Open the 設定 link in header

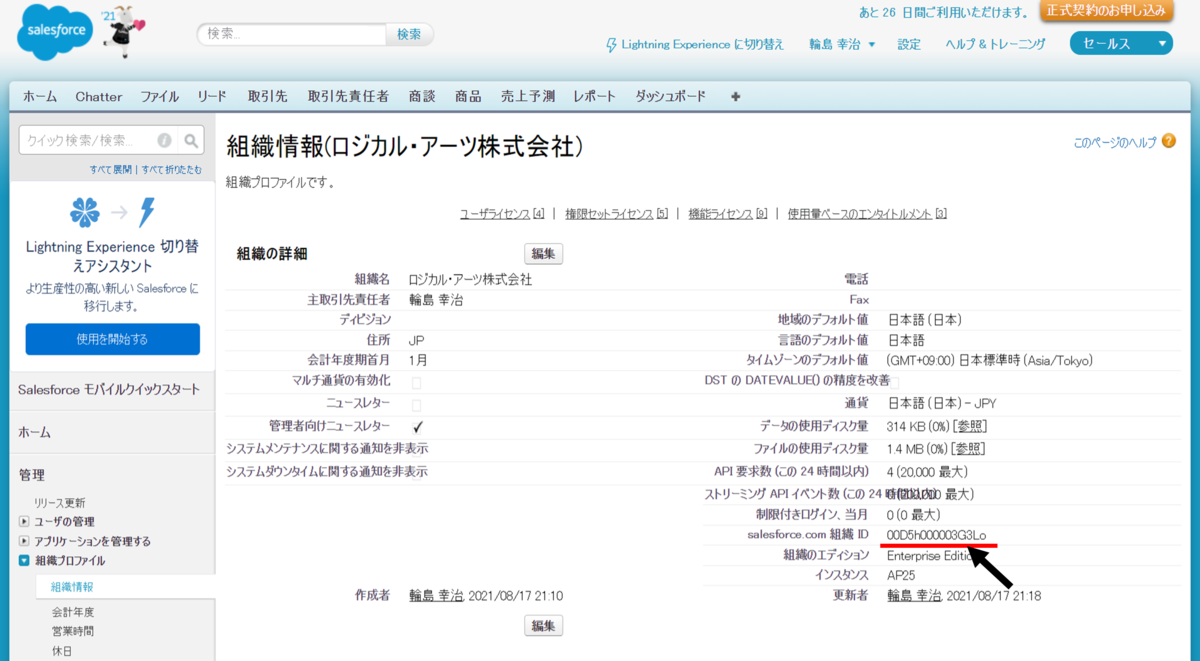(909, 44)
